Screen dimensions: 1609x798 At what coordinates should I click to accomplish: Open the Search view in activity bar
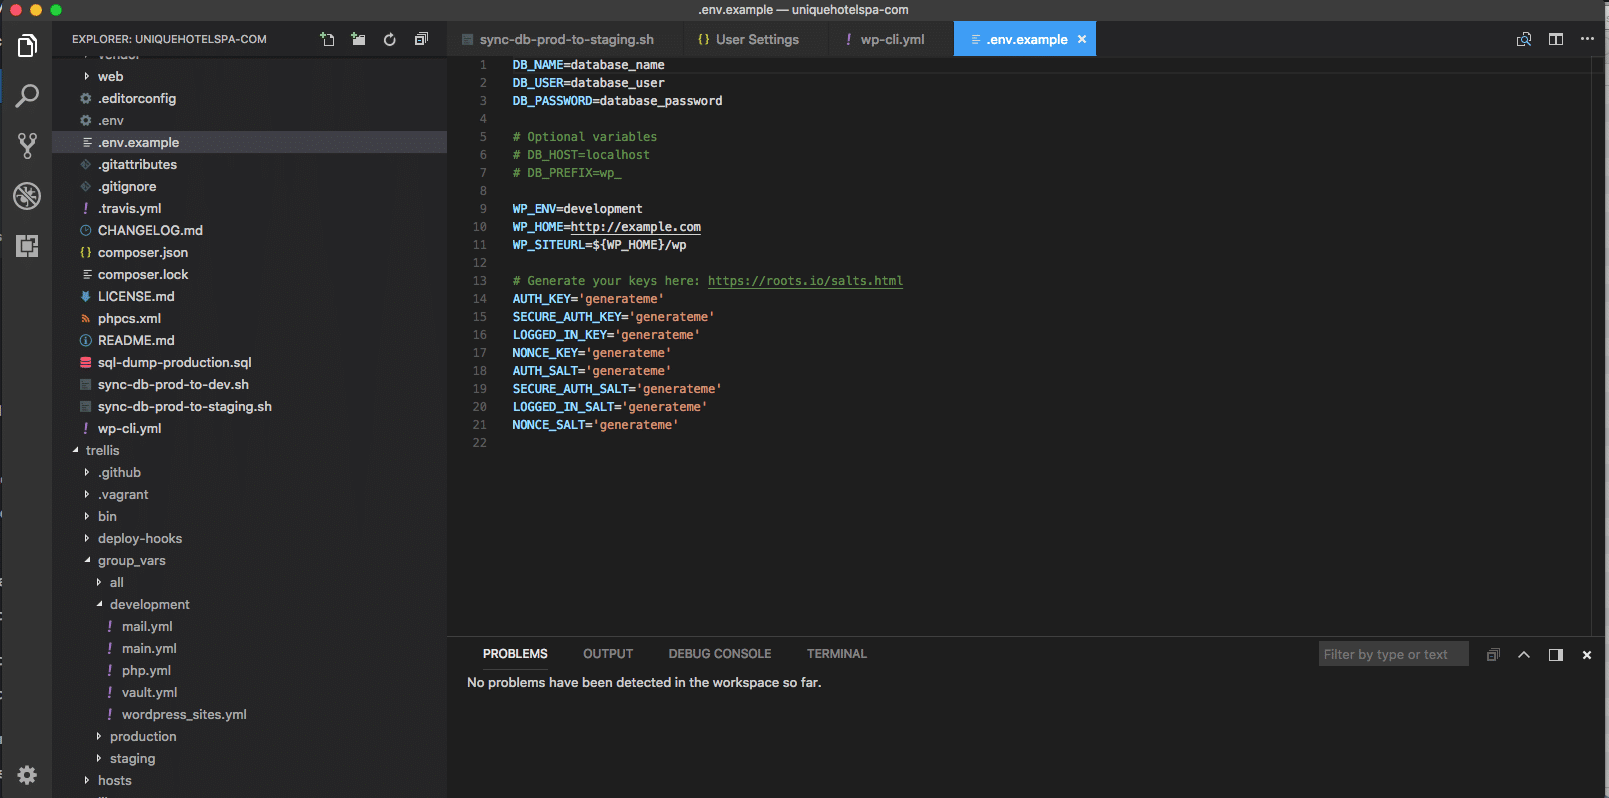27,96
